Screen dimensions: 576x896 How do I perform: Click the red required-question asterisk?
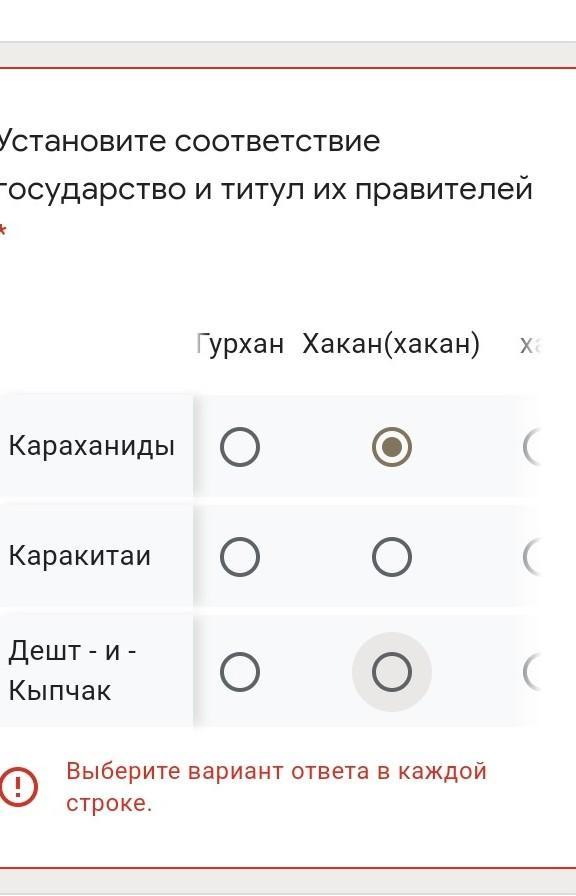tap(2, 232)
